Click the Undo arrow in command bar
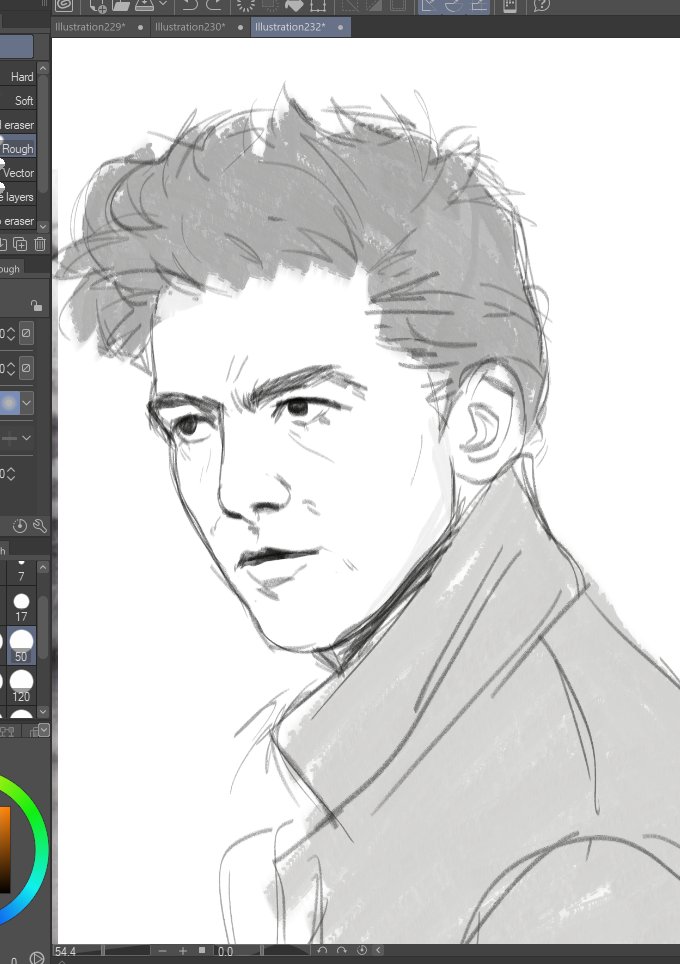Screen dimensions: 680x964 tap(191, 6)
